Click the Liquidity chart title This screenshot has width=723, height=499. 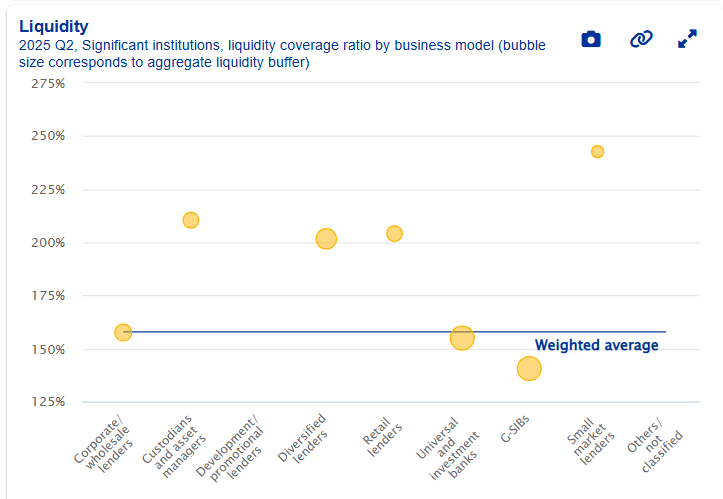[x=54, y=26]
